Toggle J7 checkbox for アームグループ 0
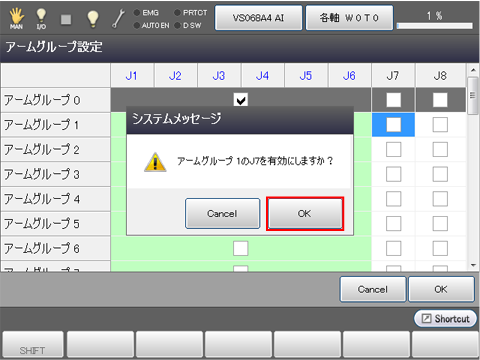Screen dimensions: 480x360 pyautogui.click(x=393, y=100)
